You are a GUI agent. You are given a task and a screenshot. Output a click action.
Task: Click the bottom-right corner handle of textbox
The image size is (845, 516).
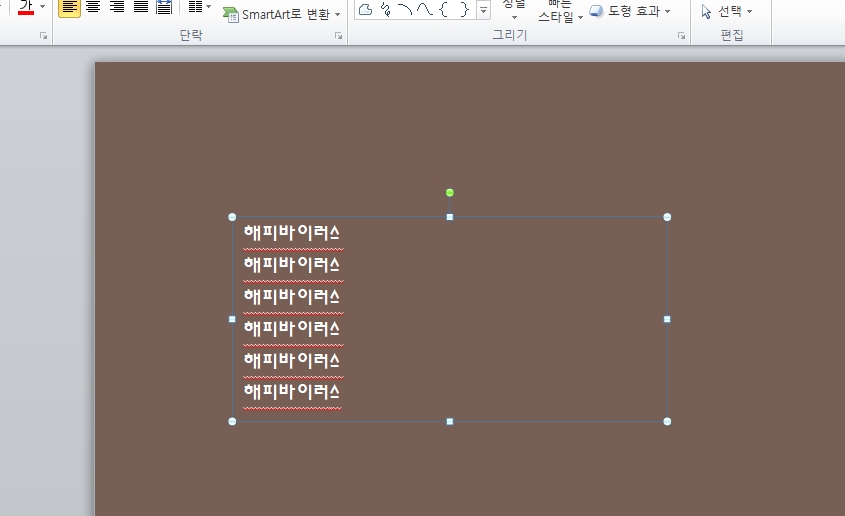(667, 421)
